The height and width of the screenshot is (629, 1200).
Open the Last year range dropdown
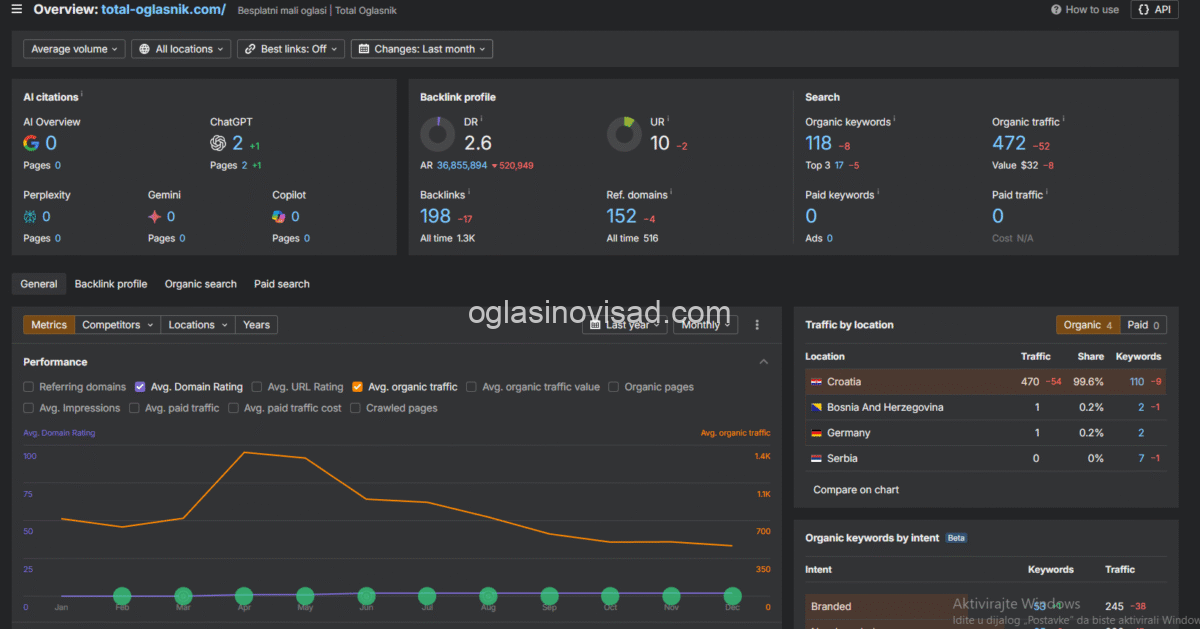625,325
